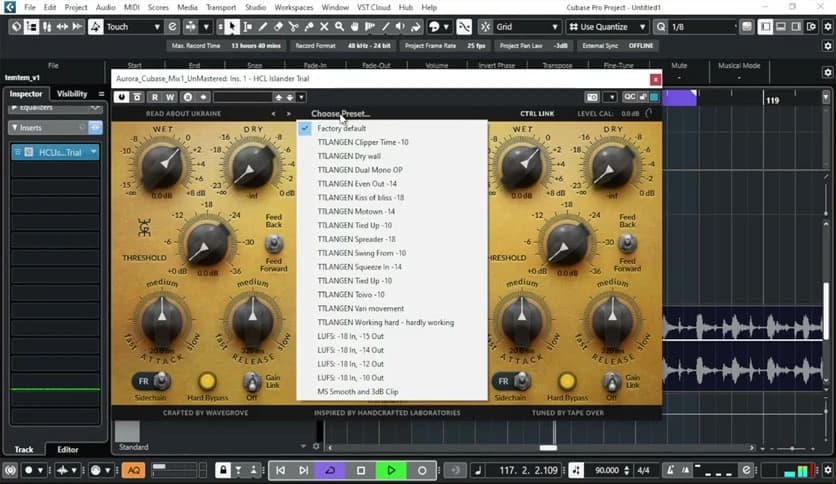Viewport: 836px width, 484px height.
Task: Open the Transport menu
Action: click(221, 7)
